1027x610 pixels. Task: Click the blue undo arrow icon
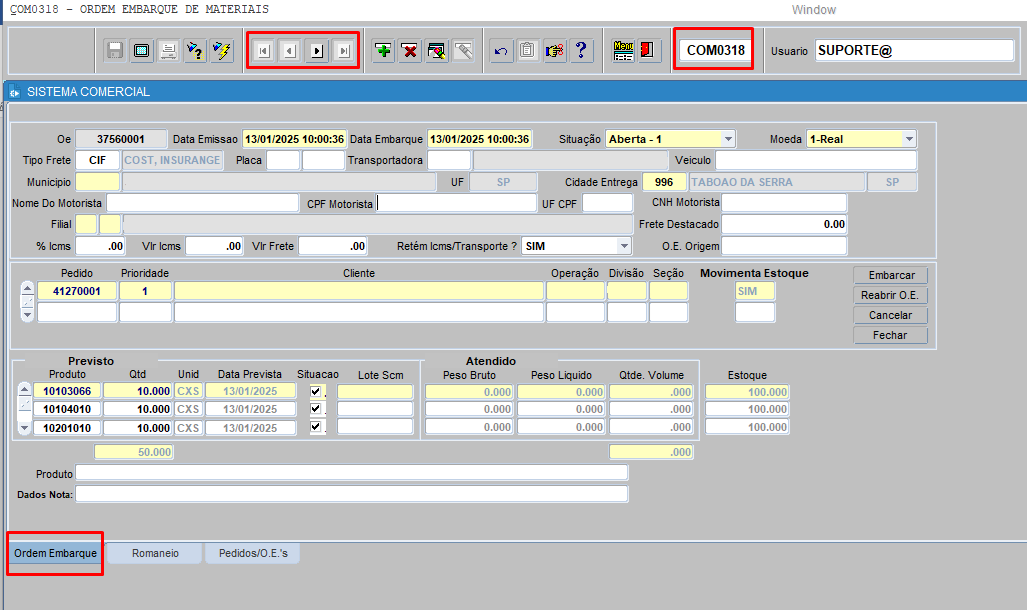pos(501,50)
